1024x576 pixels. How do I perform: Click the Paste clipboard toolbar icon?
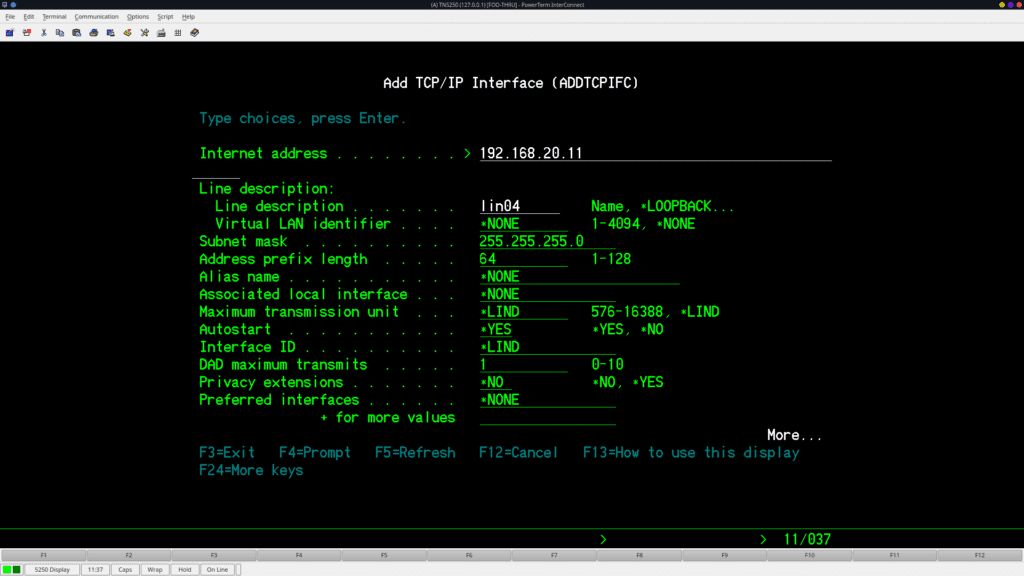click(77, 33)
